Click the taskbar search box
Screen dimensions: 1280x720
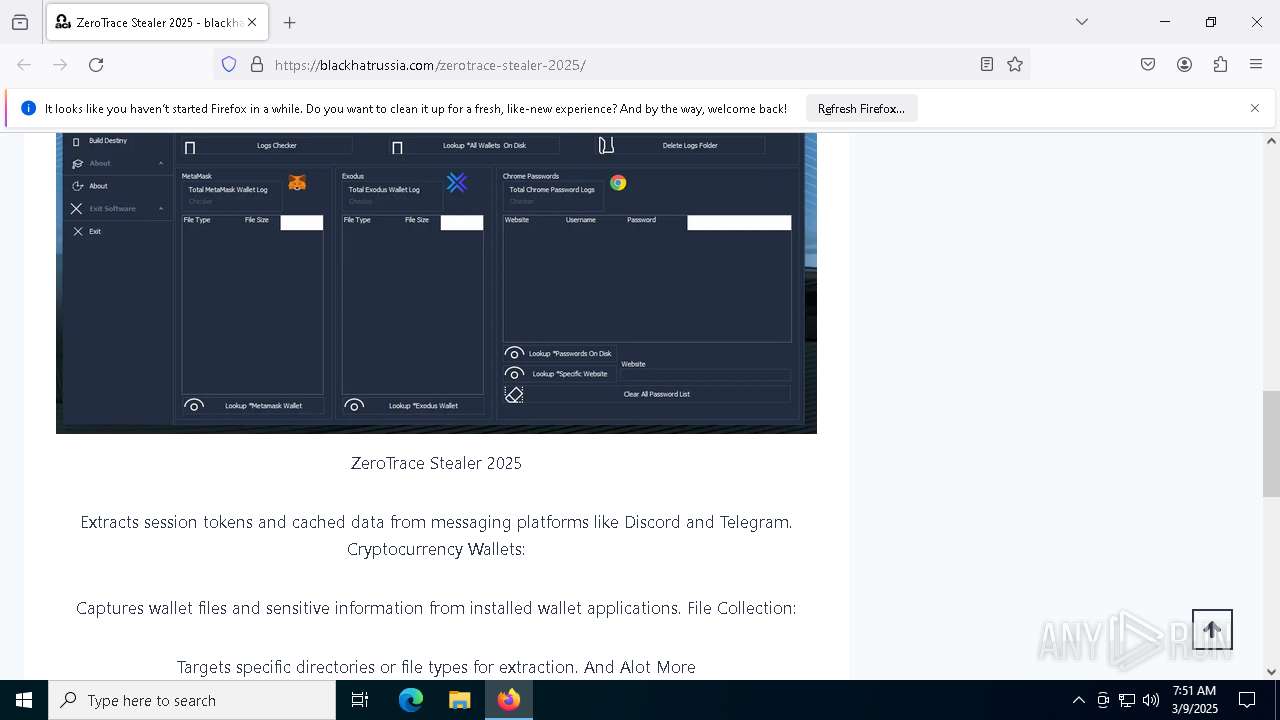192,700
